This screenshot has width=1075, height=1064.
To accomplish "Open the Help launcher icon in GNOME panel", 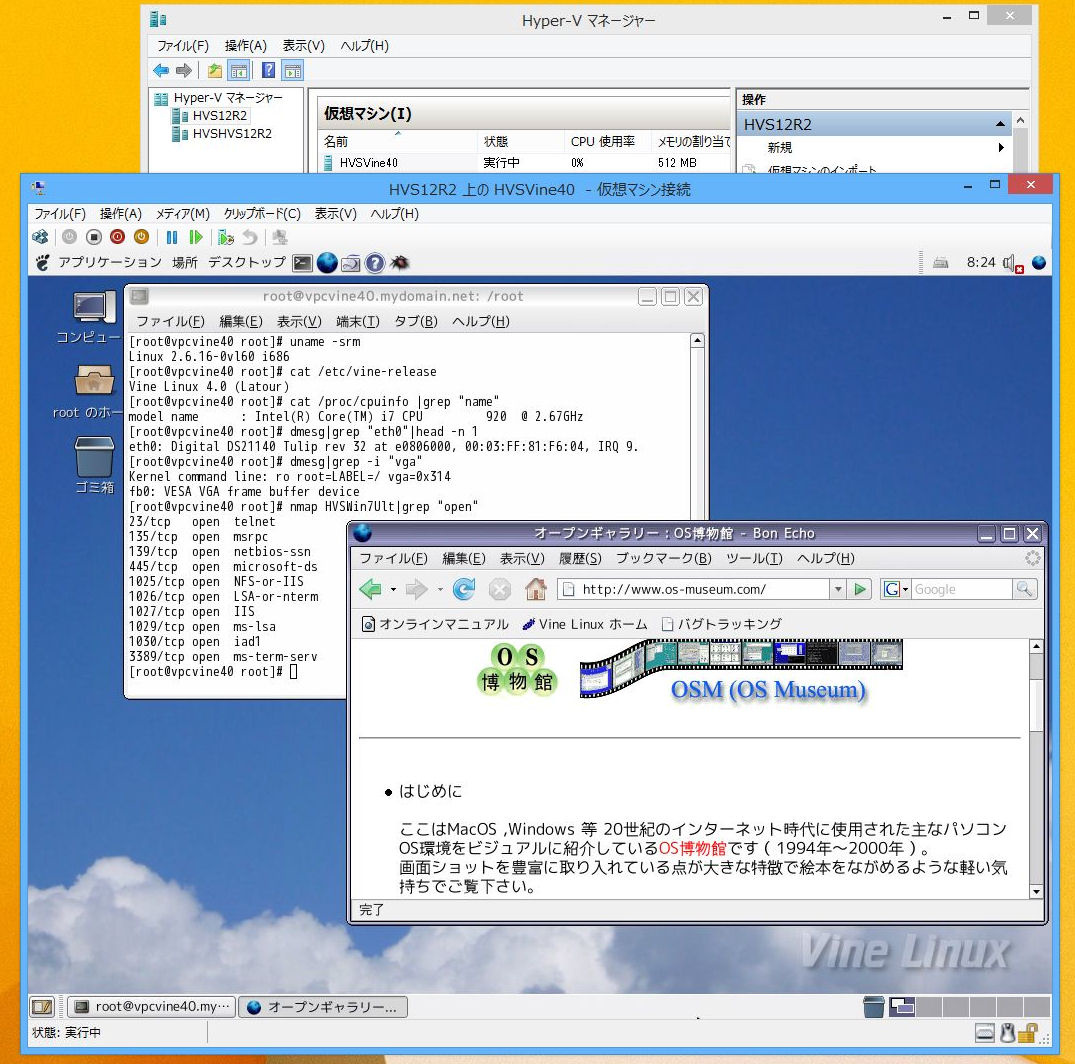I will click(x=375, y=263).
